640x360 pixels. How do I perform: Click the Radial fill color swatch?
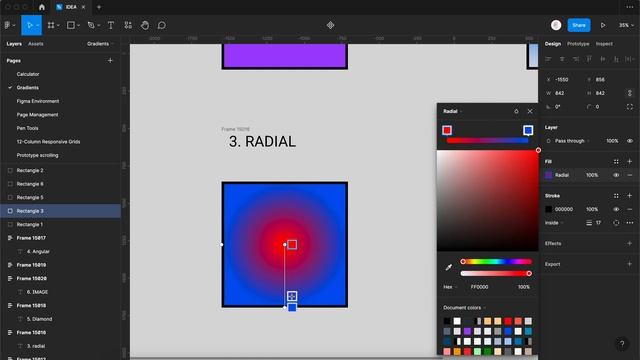[549, 175]
